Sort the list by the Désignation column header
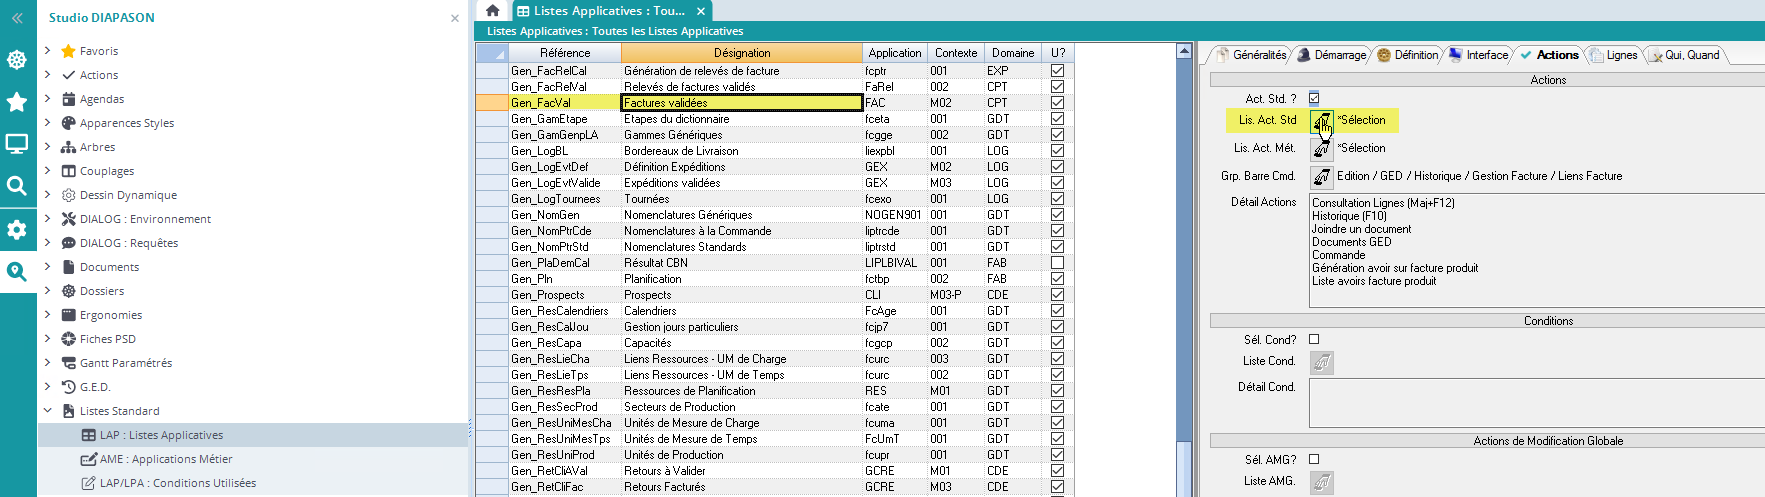 tap(741, 53)
